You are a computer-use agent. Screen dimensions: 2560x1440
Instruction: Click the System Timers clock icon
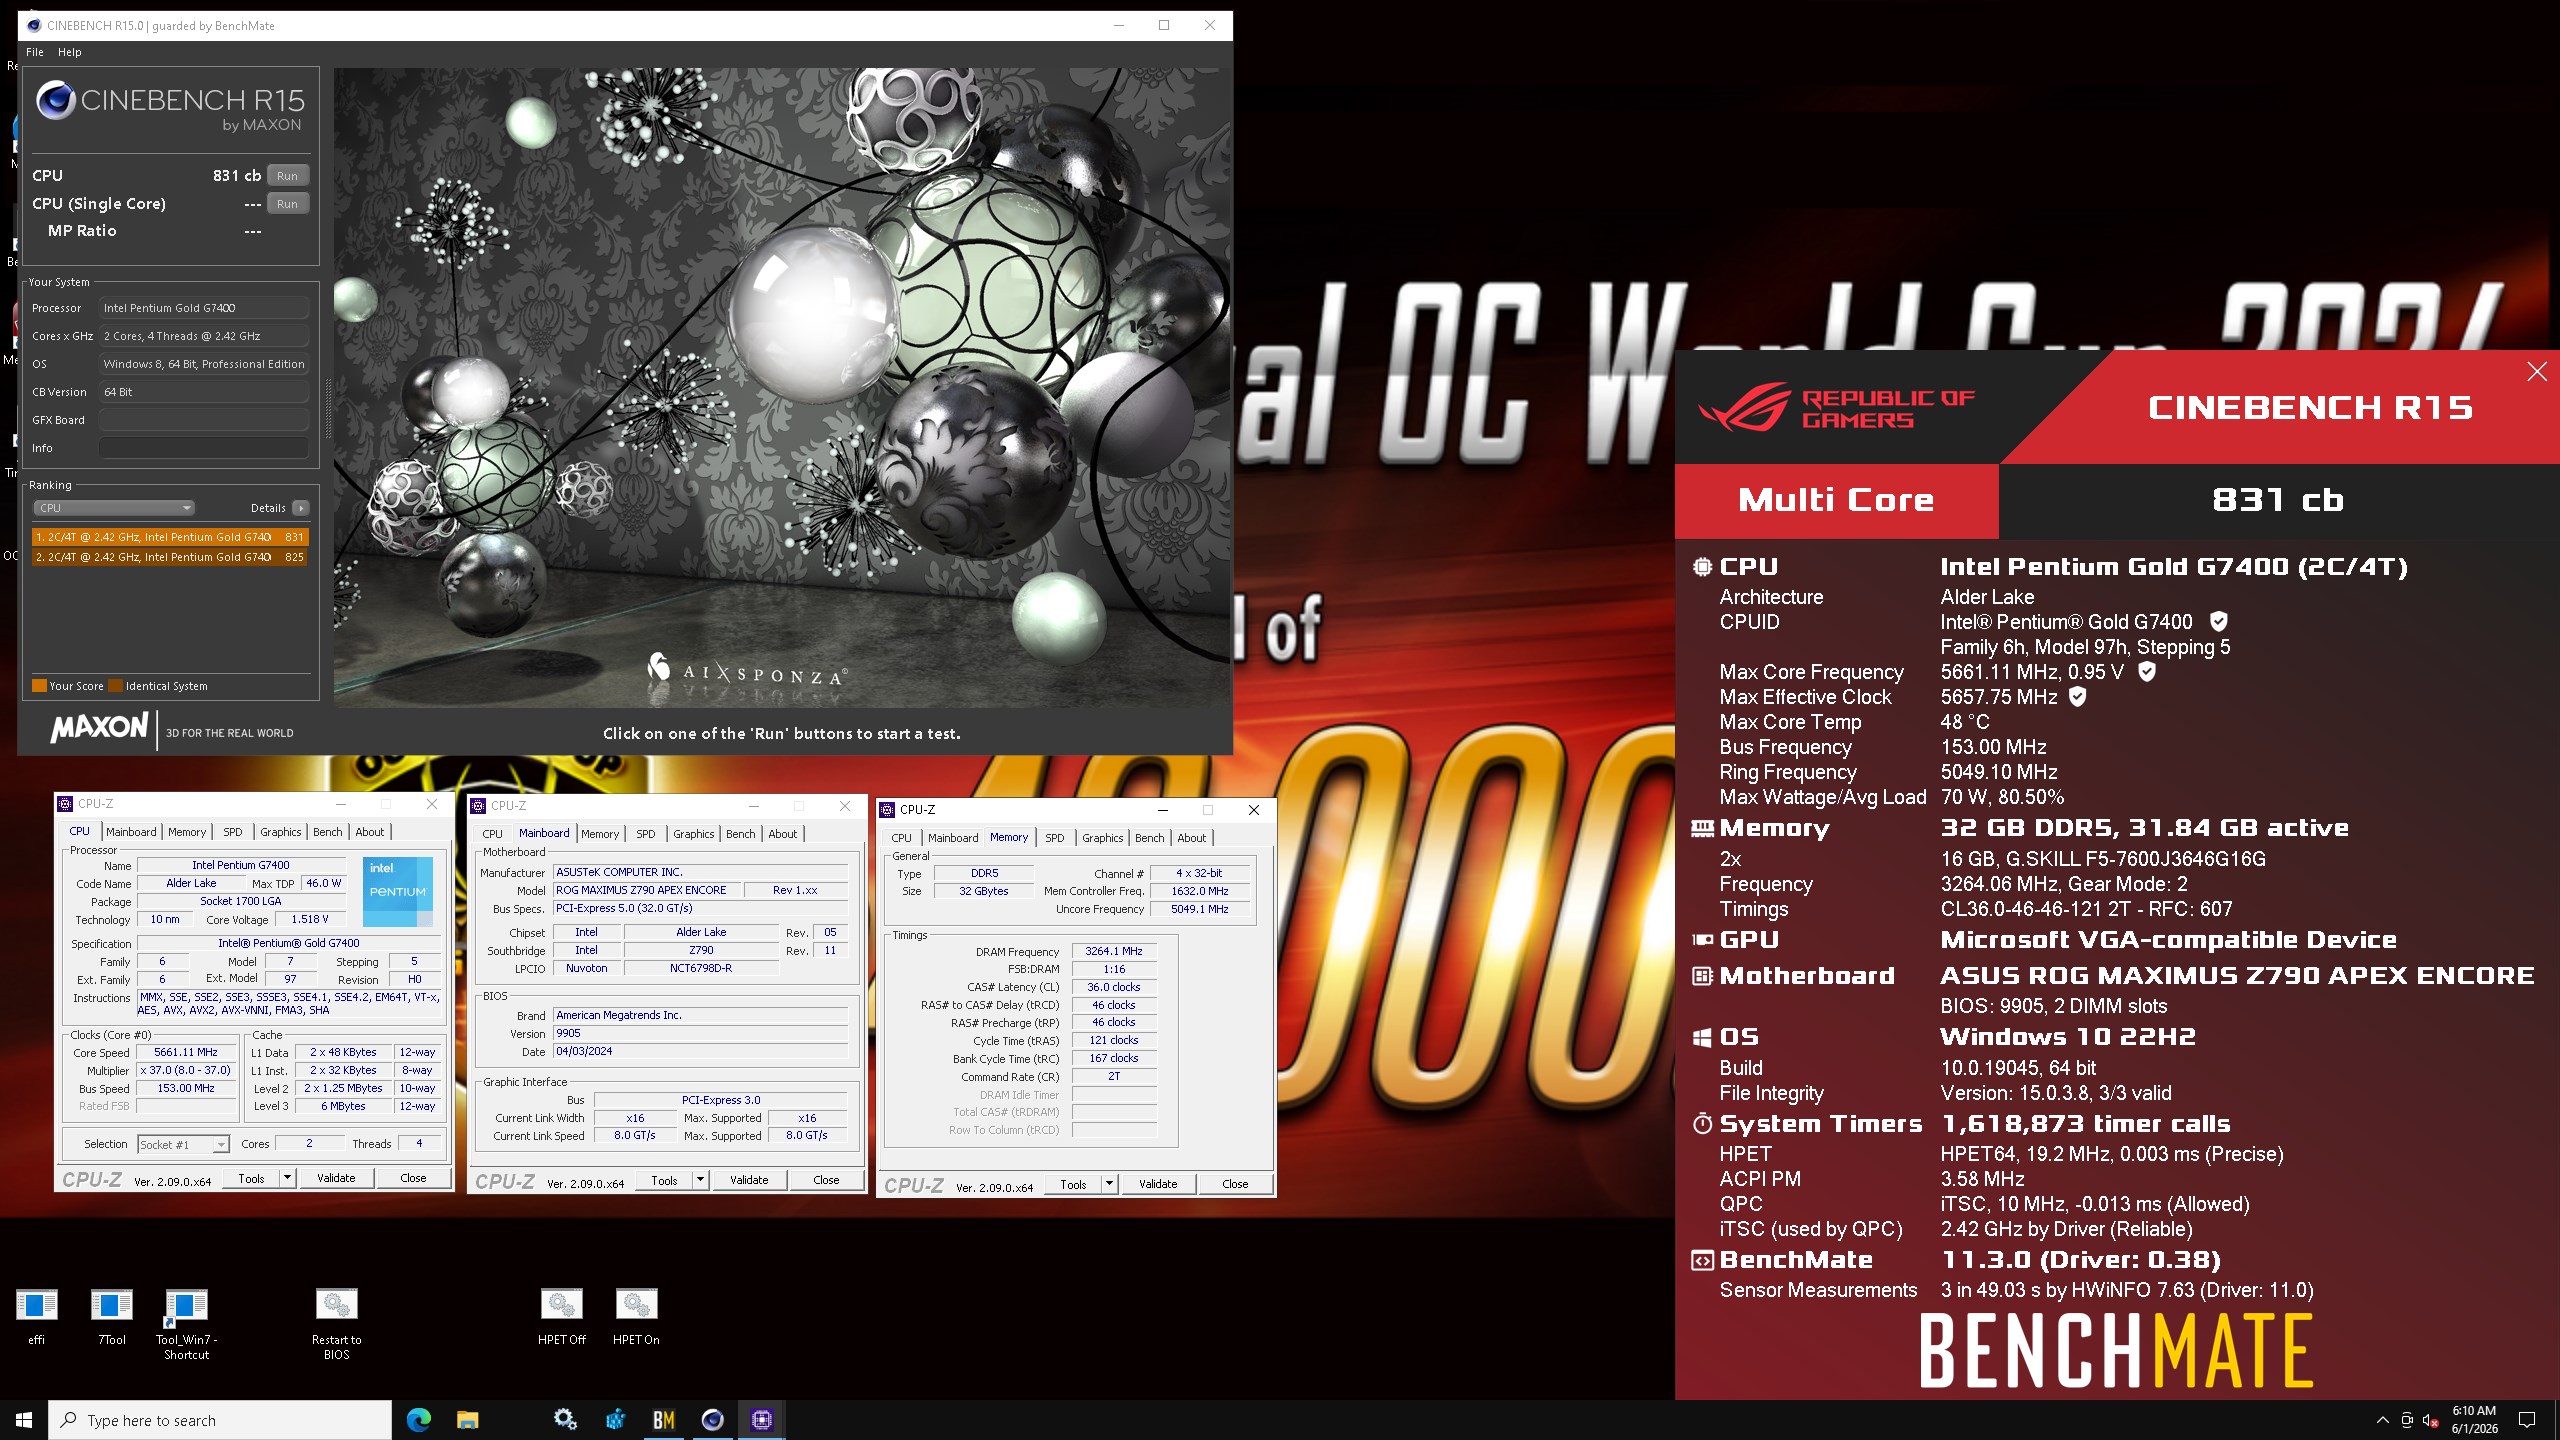point(1702,1124)
